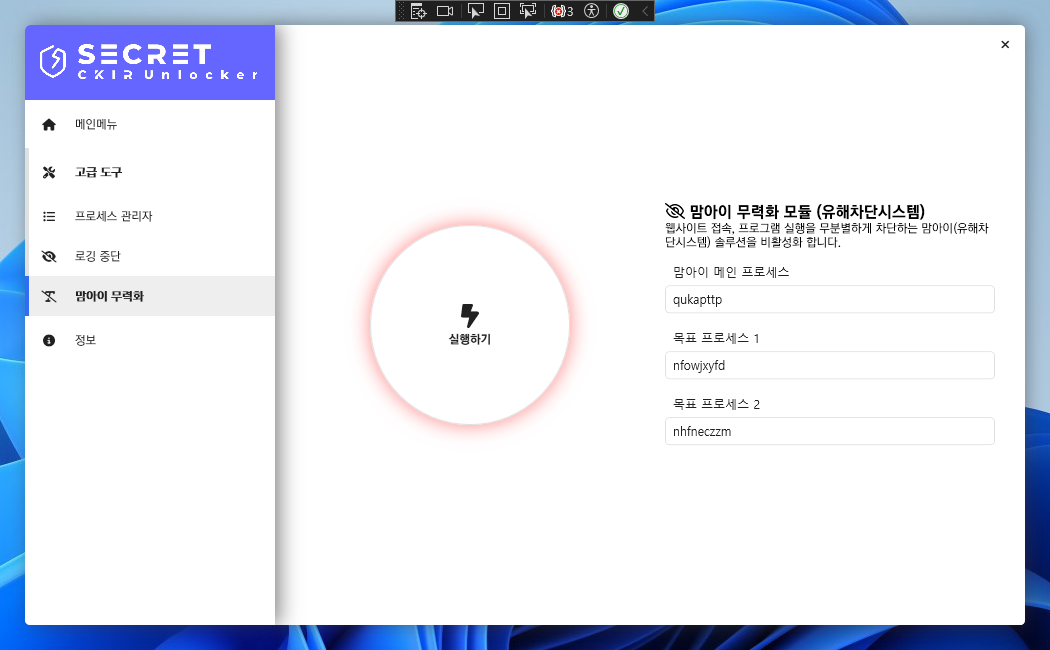Screen dimensions: 1050x650
Task: Select the 프로세스 관리자 list item
Action: [x=150, y=216]
